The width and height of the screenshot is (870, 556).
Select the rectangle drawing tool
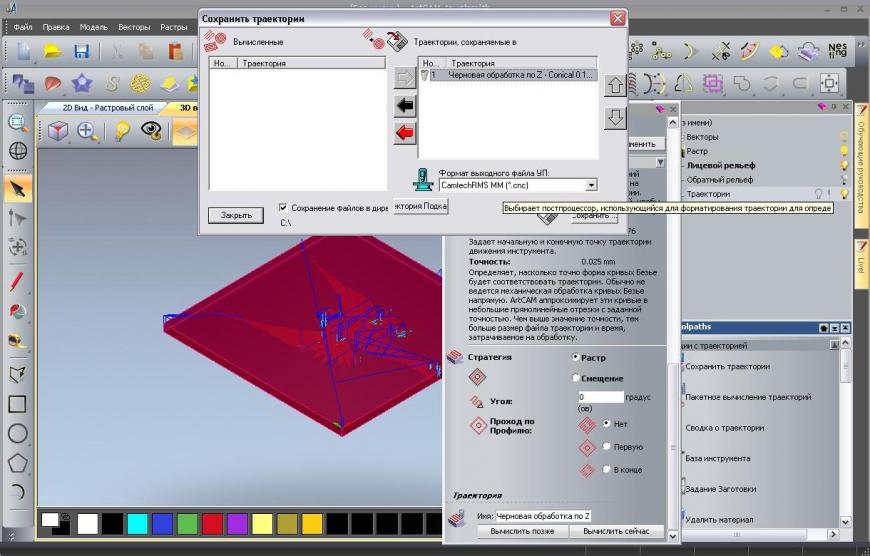pos(17,404)
